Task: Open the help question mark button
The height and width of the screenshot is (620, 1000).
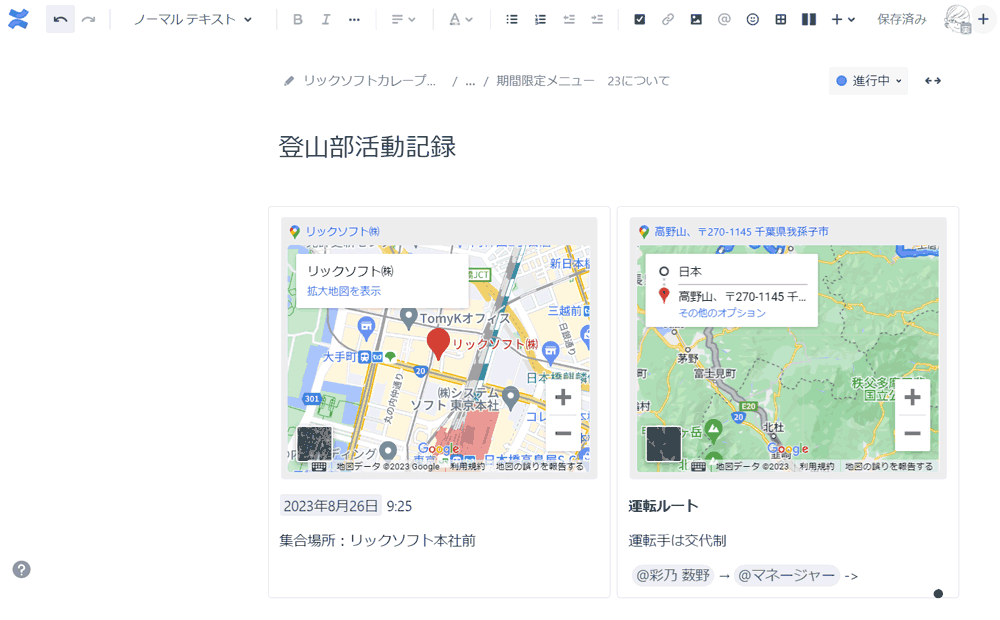Action: pos(22,570)
